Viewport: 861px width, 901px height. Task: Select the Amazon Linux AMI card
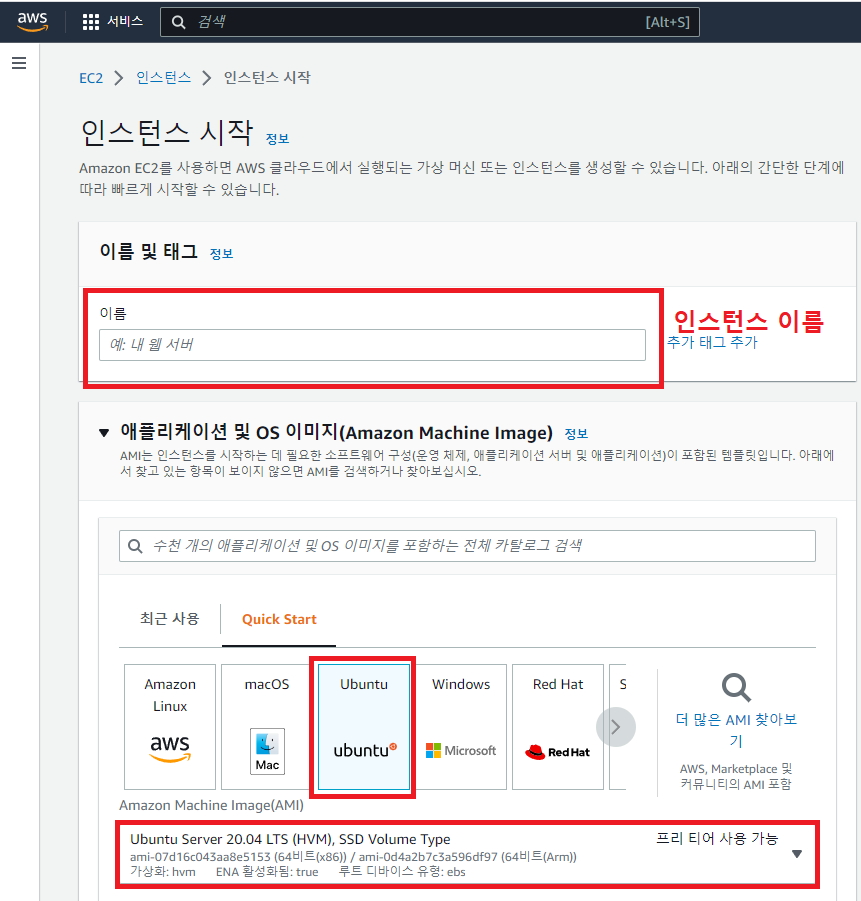tap(170, 727)
